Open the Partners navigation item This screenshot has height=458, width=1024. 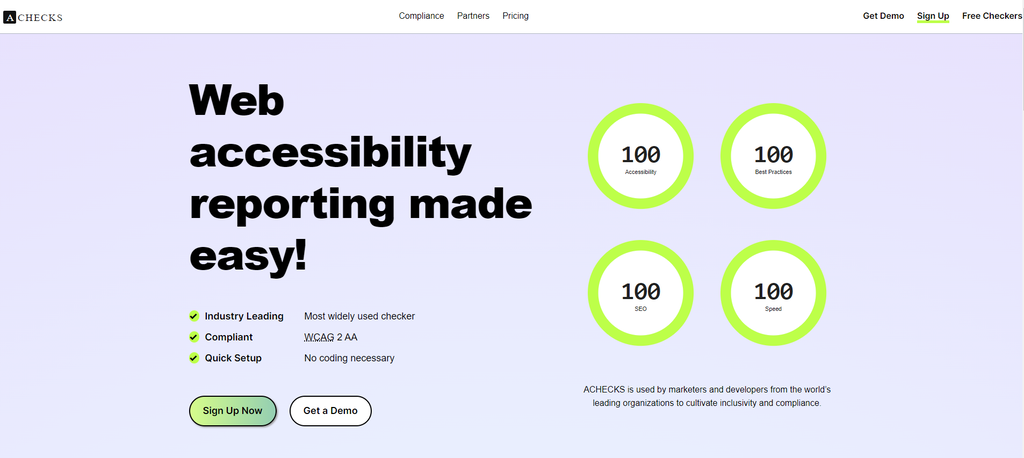pos(473,16)
